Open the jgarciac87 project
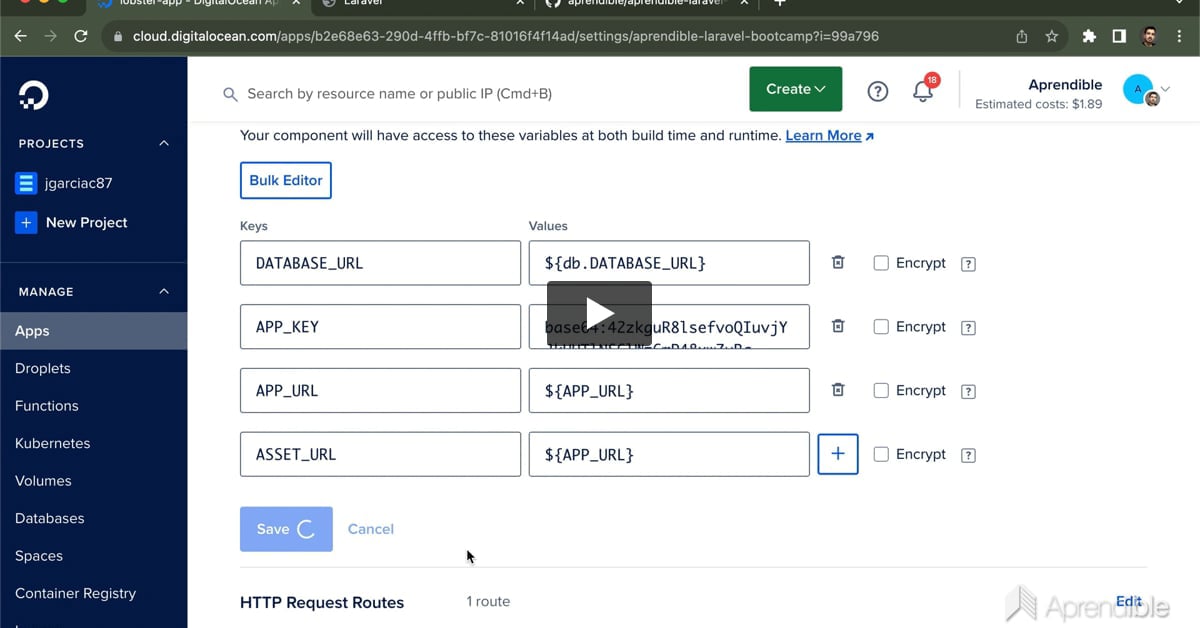The image size is (1200, 628). pyautogui.click(x=79, y=183)
